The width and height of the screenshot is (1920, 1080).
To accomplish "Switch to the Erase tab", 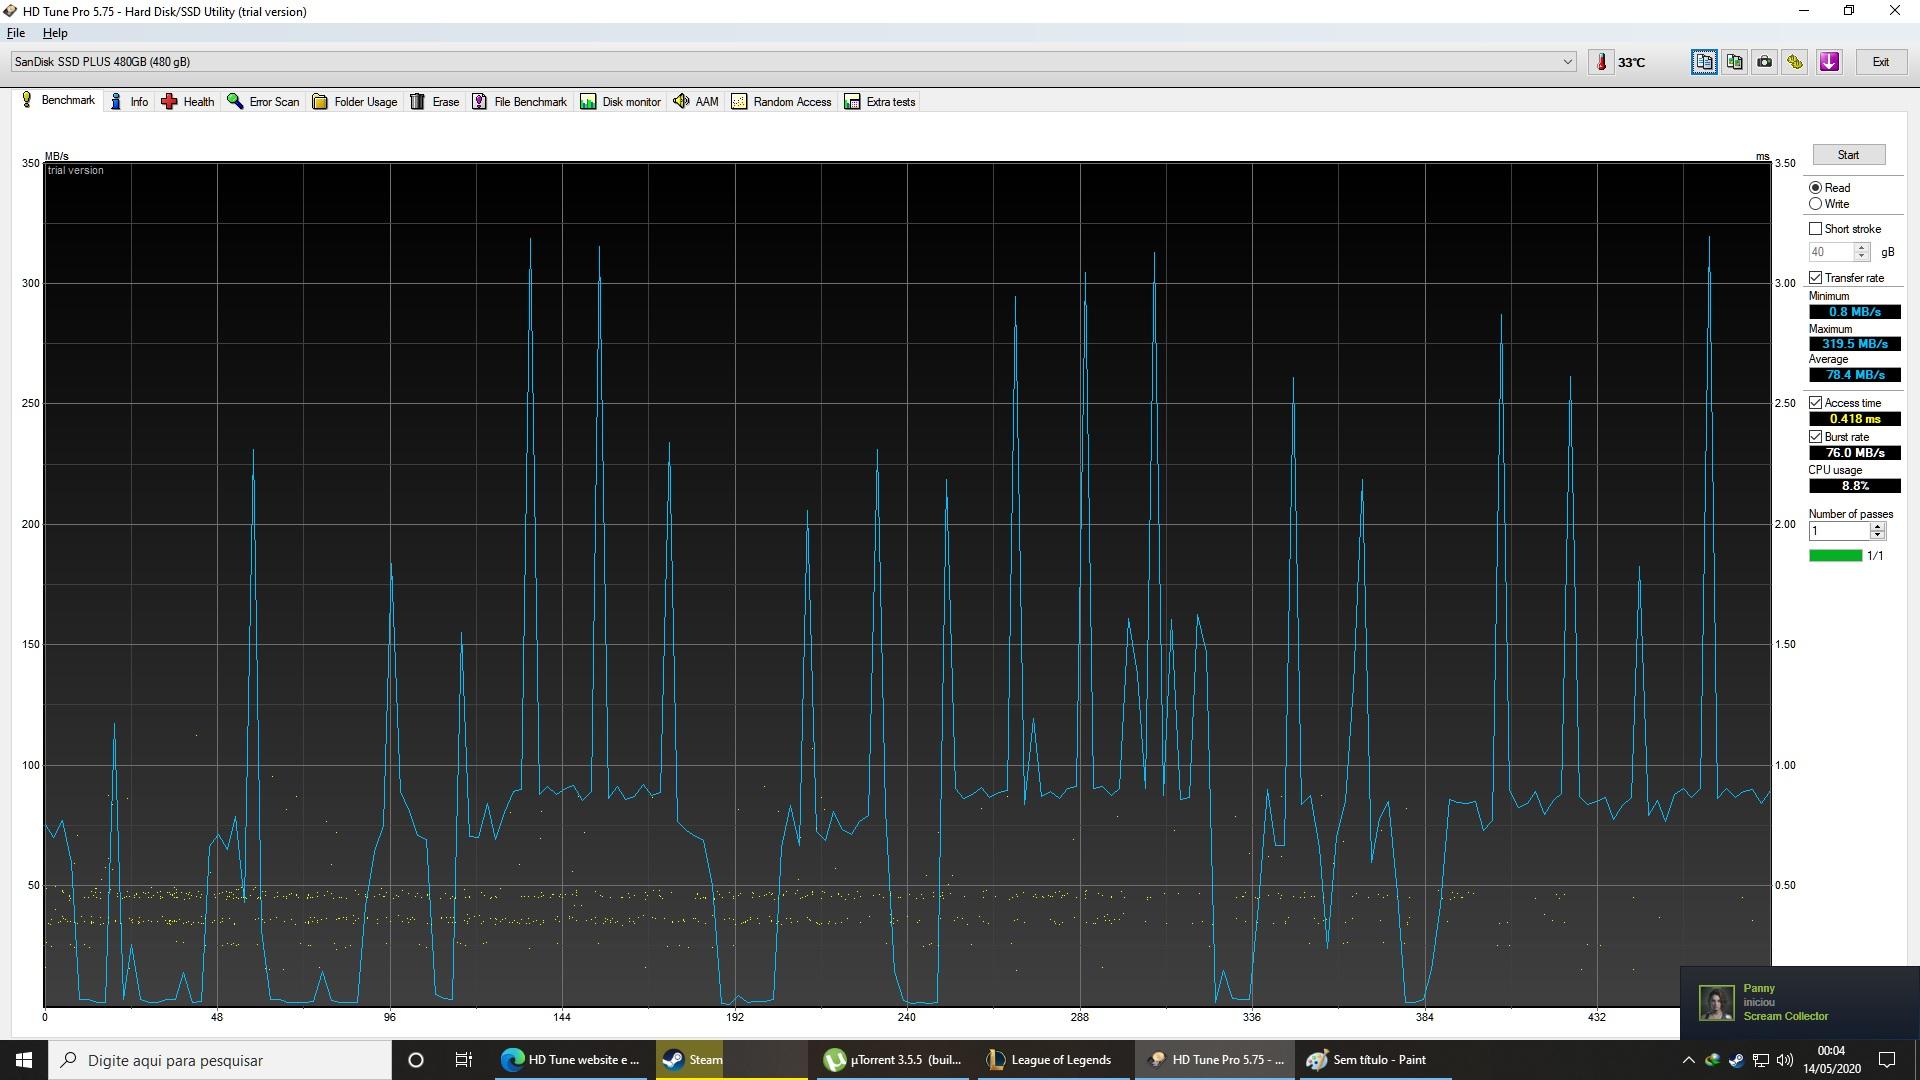I will coord(435,102).
